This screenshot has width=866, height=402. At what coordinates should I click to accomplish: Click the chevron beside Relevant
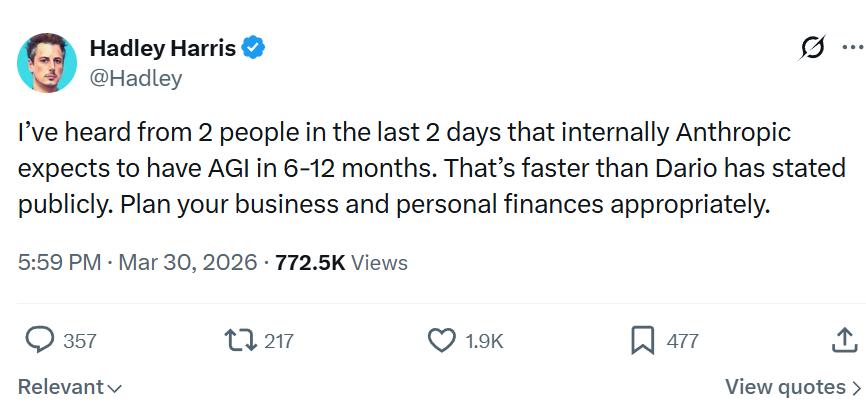pos(113,388)
